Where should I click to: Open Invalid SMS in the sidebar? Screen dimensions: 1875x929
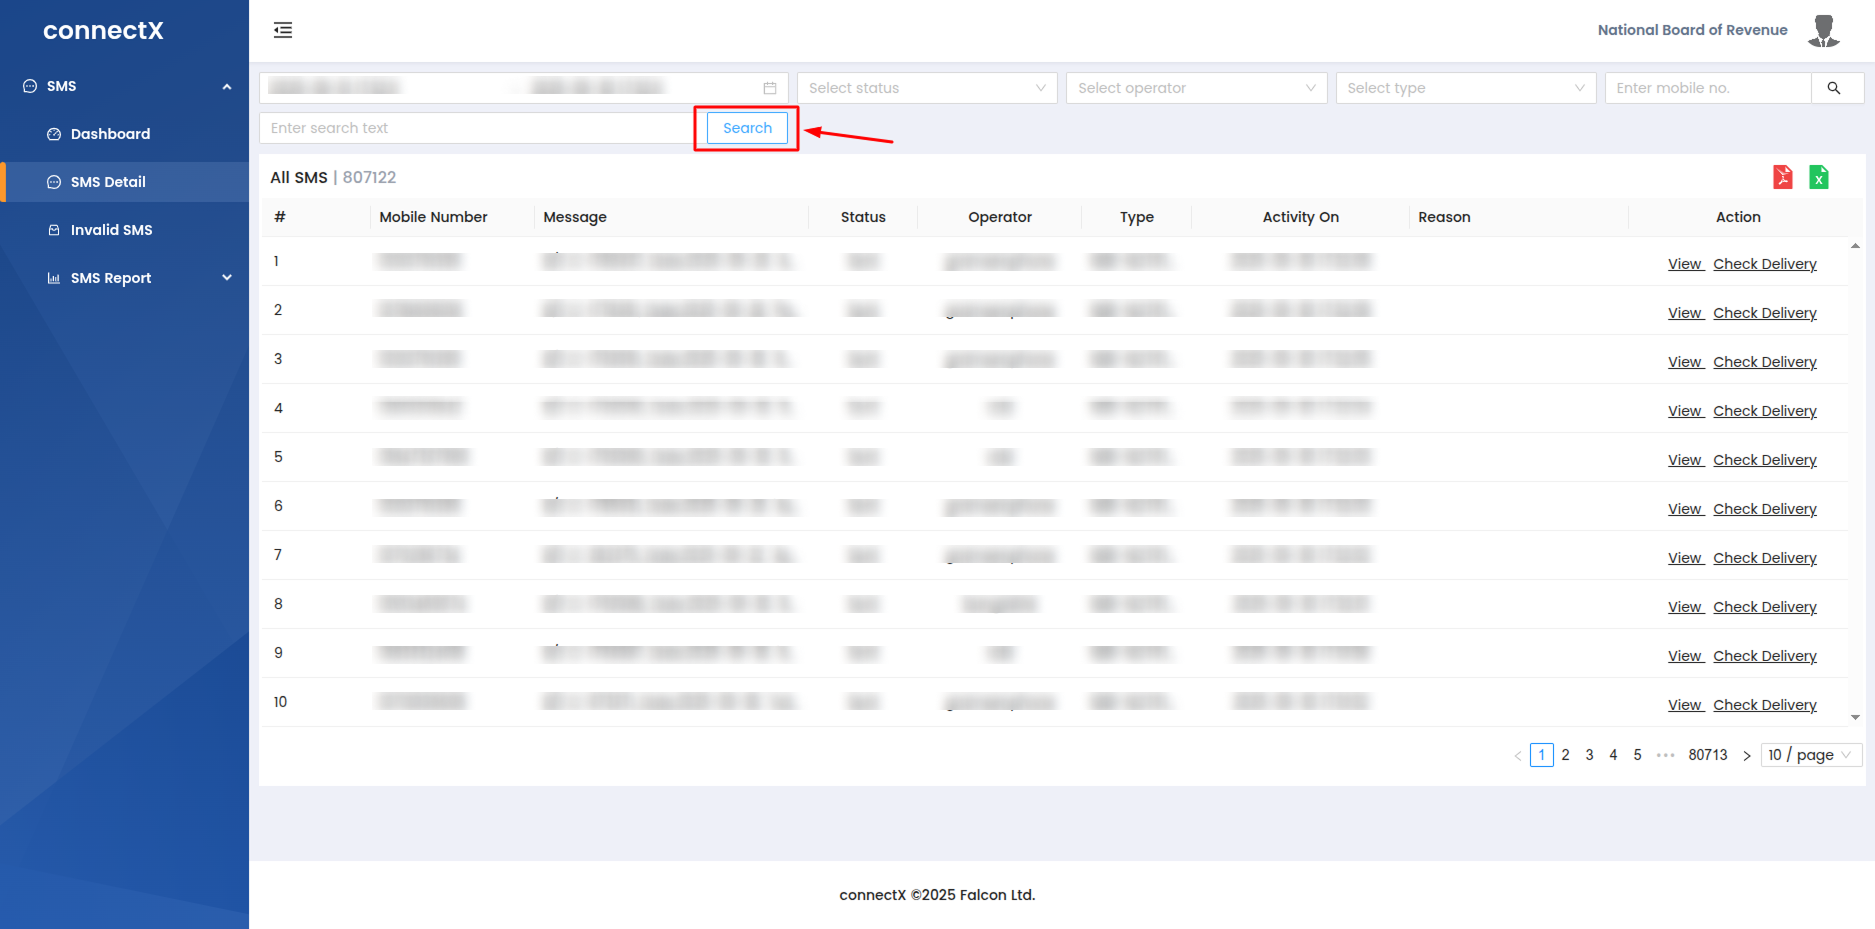click(111, 230)
